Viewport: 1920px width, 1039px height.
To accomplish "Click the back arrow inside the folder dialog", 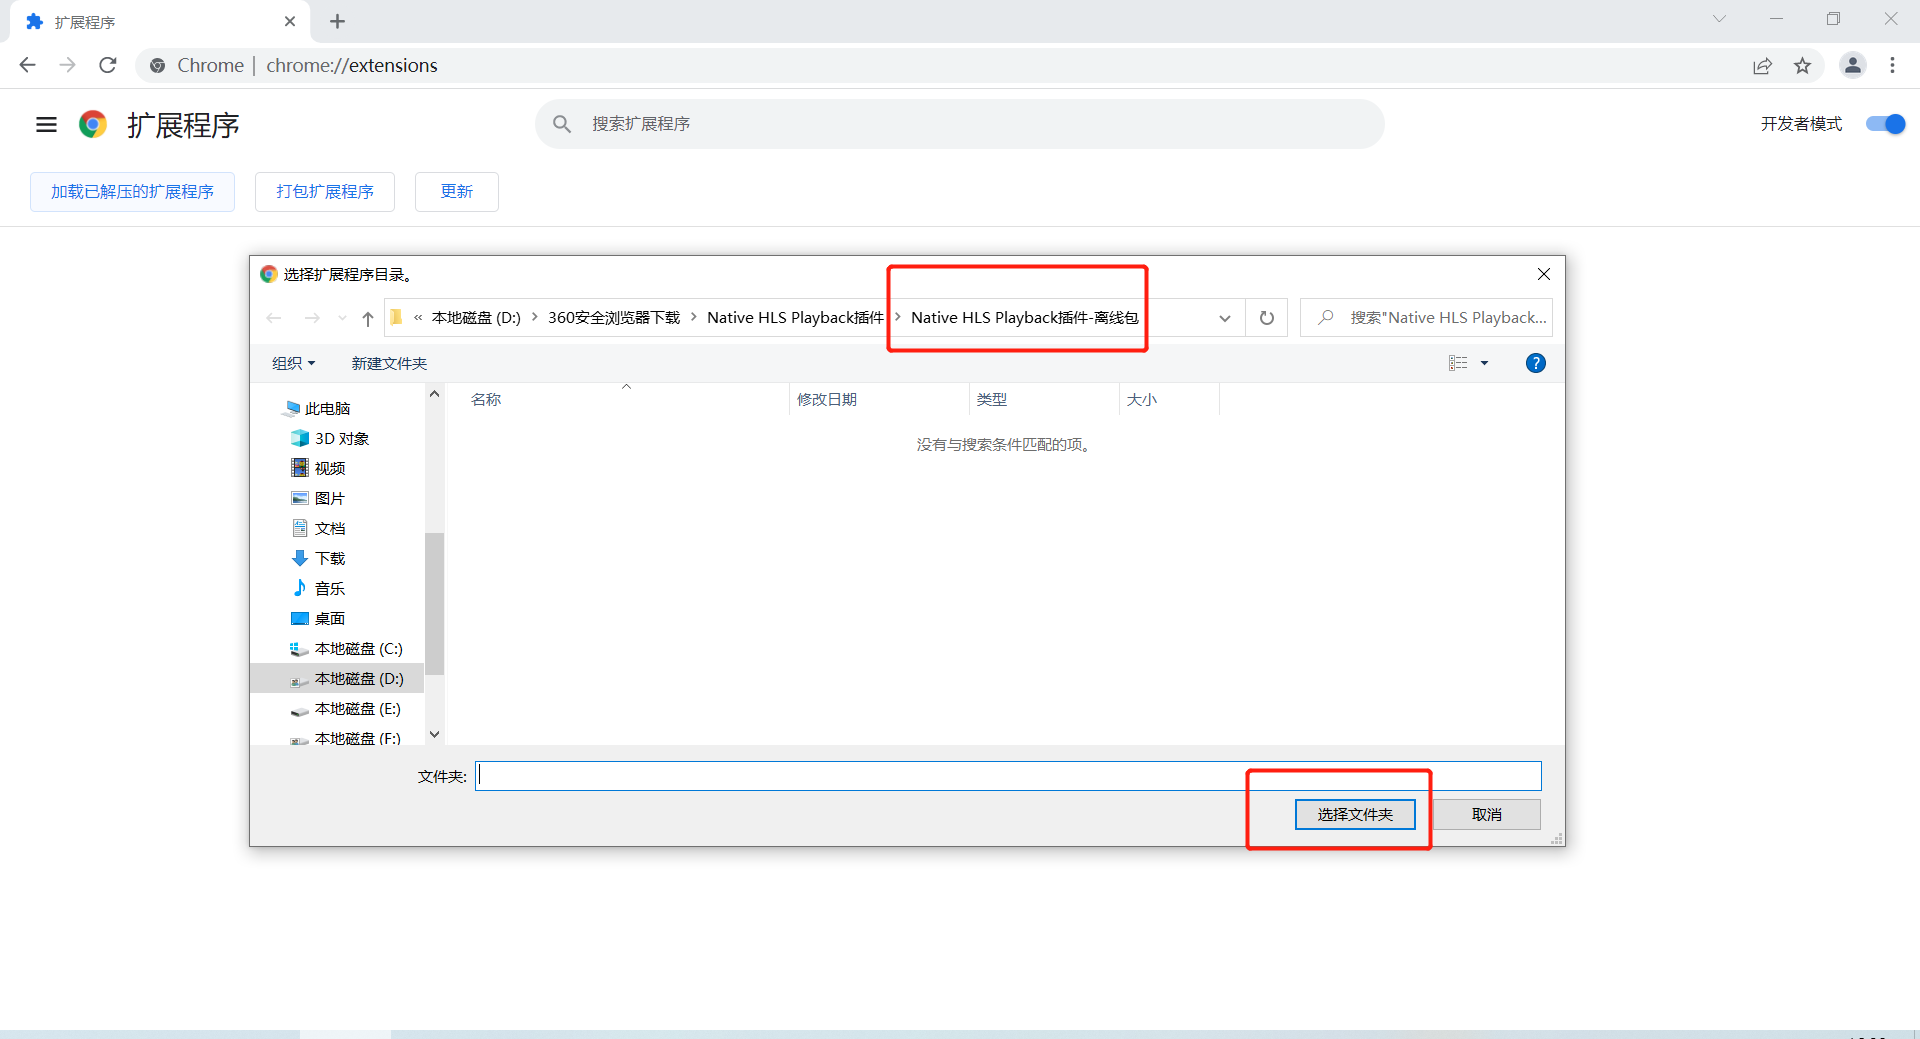I will (274, 317).
